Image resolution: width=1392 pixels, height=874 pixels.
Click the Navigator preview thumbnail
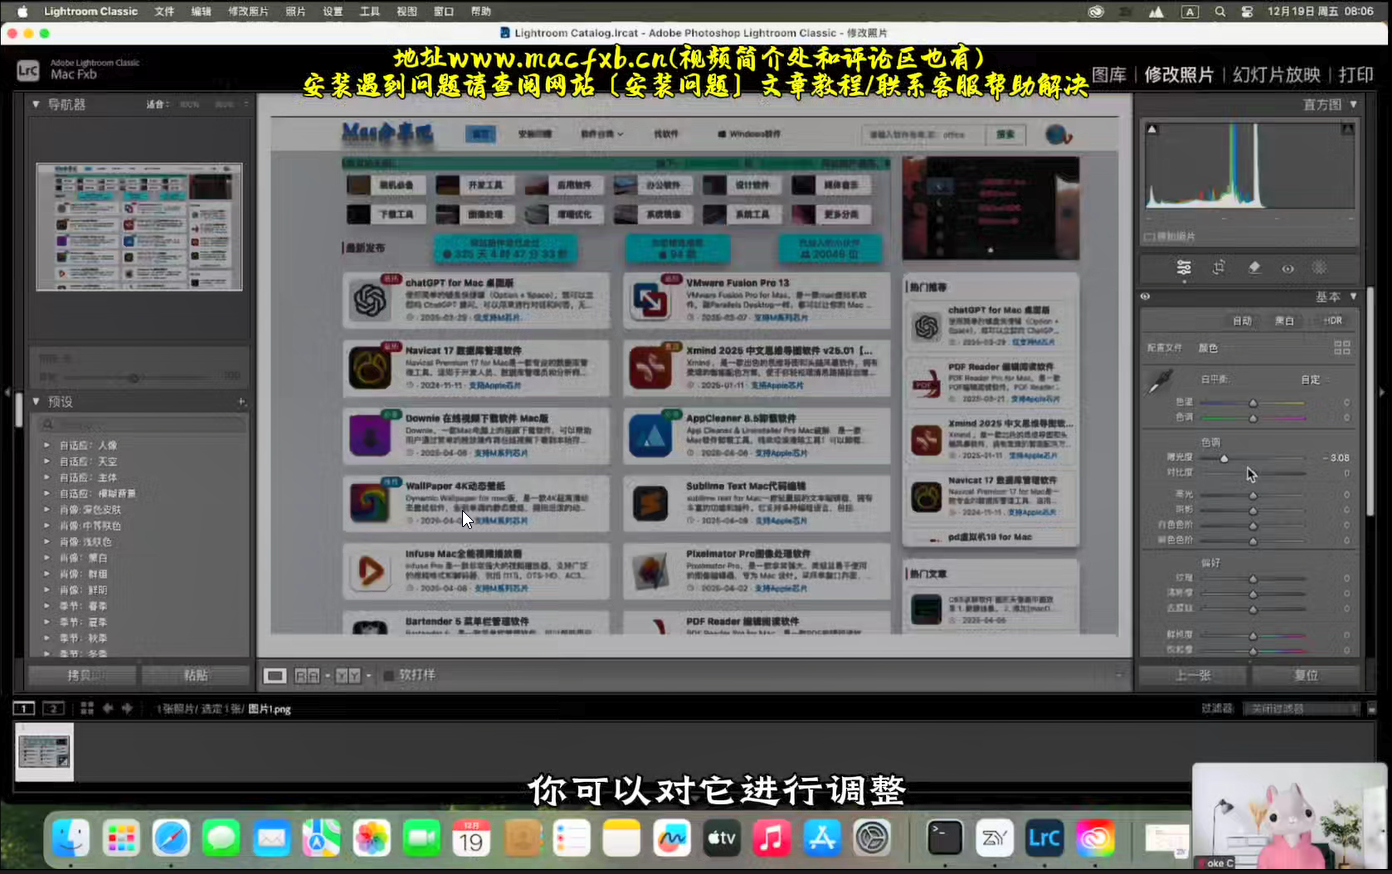[x=139, y=227]
